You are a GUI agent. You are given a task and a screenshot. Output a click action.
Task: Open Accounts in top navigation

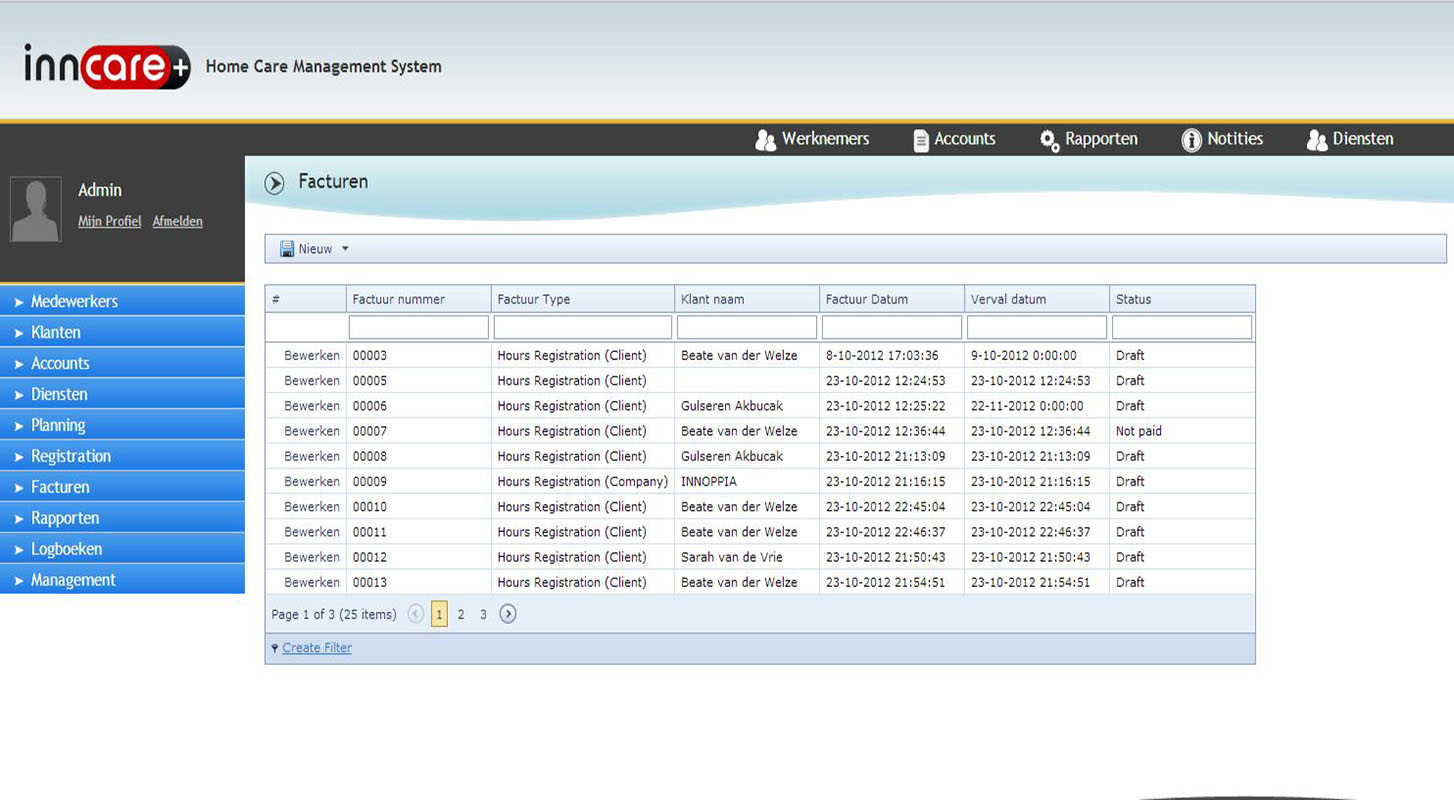coord(965,139)
